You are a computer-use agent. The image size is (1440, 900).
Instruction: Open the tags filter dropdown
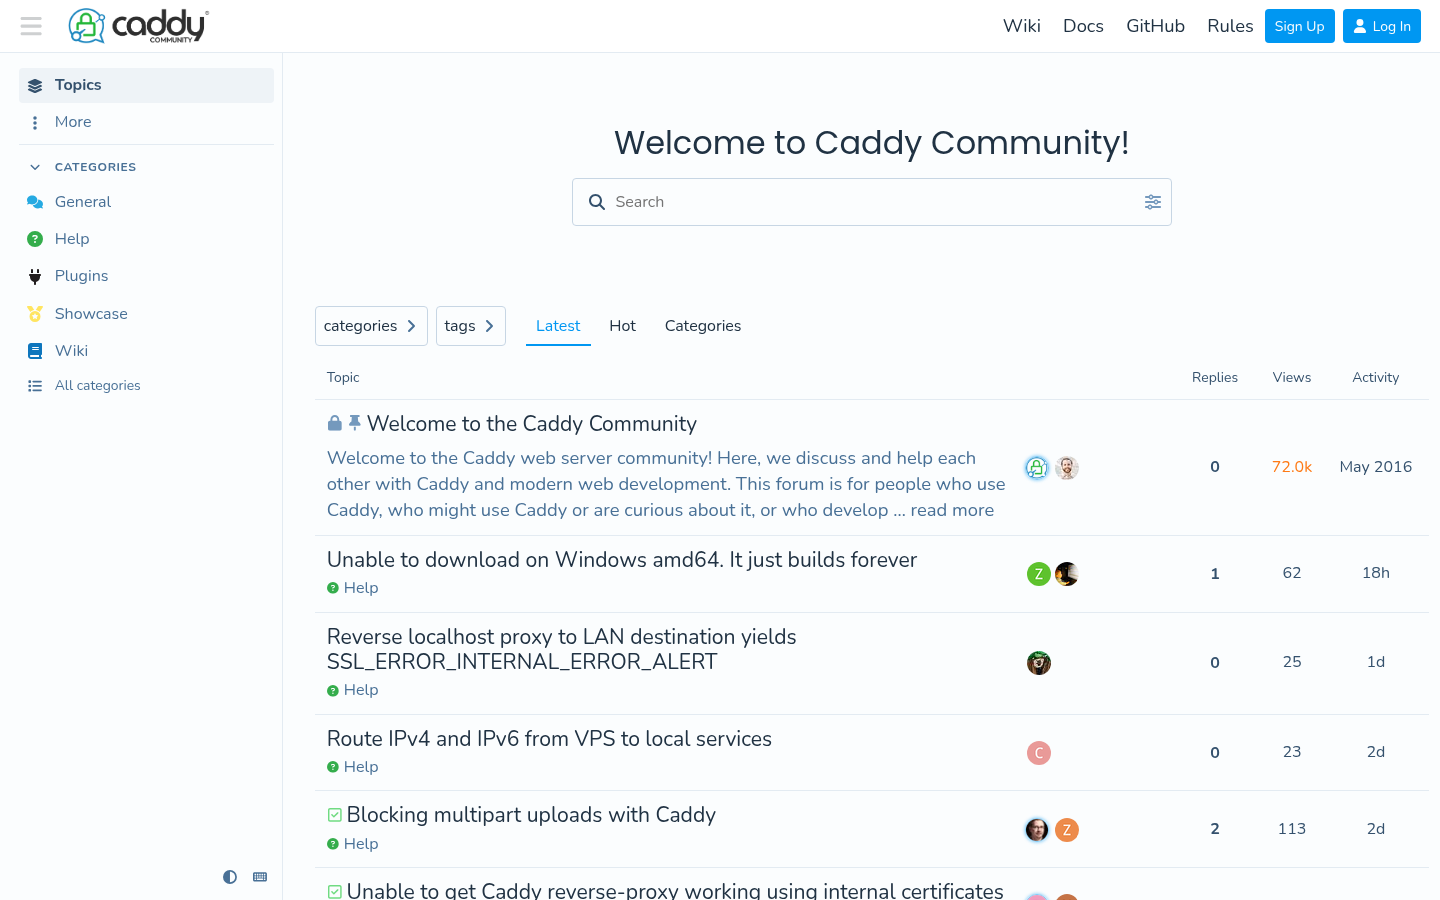point(471,326)
